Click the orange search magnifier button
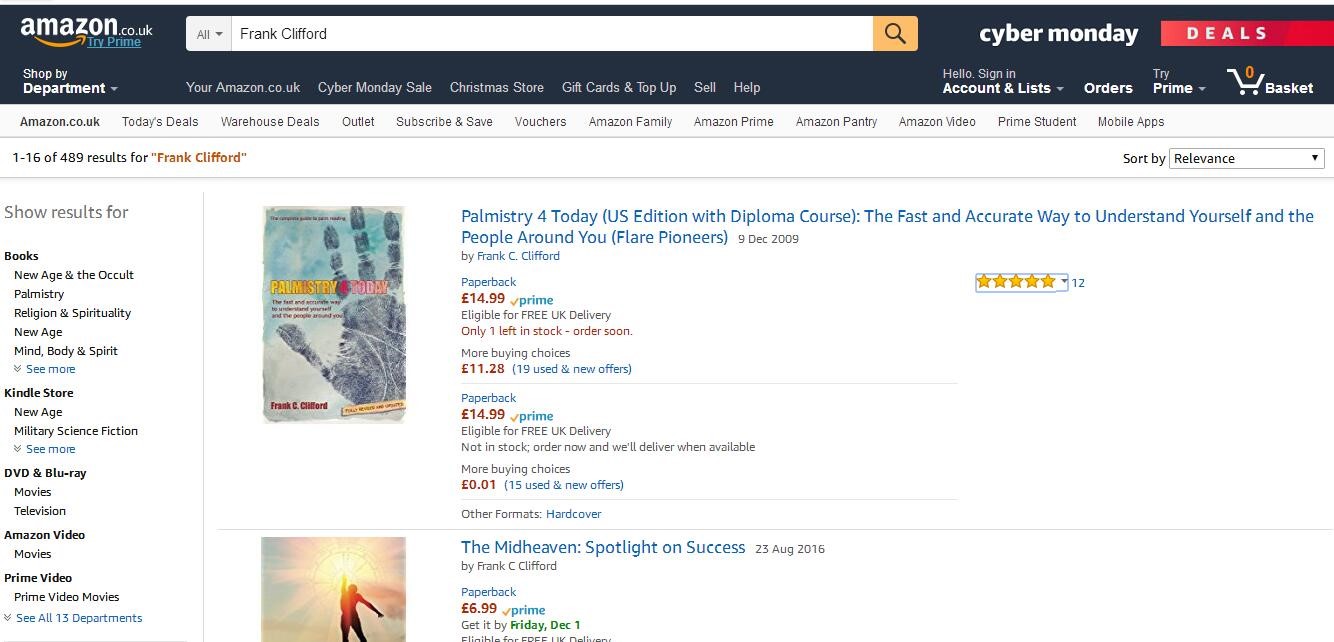Screen dimensions: 1334x642 click(895, 34)
